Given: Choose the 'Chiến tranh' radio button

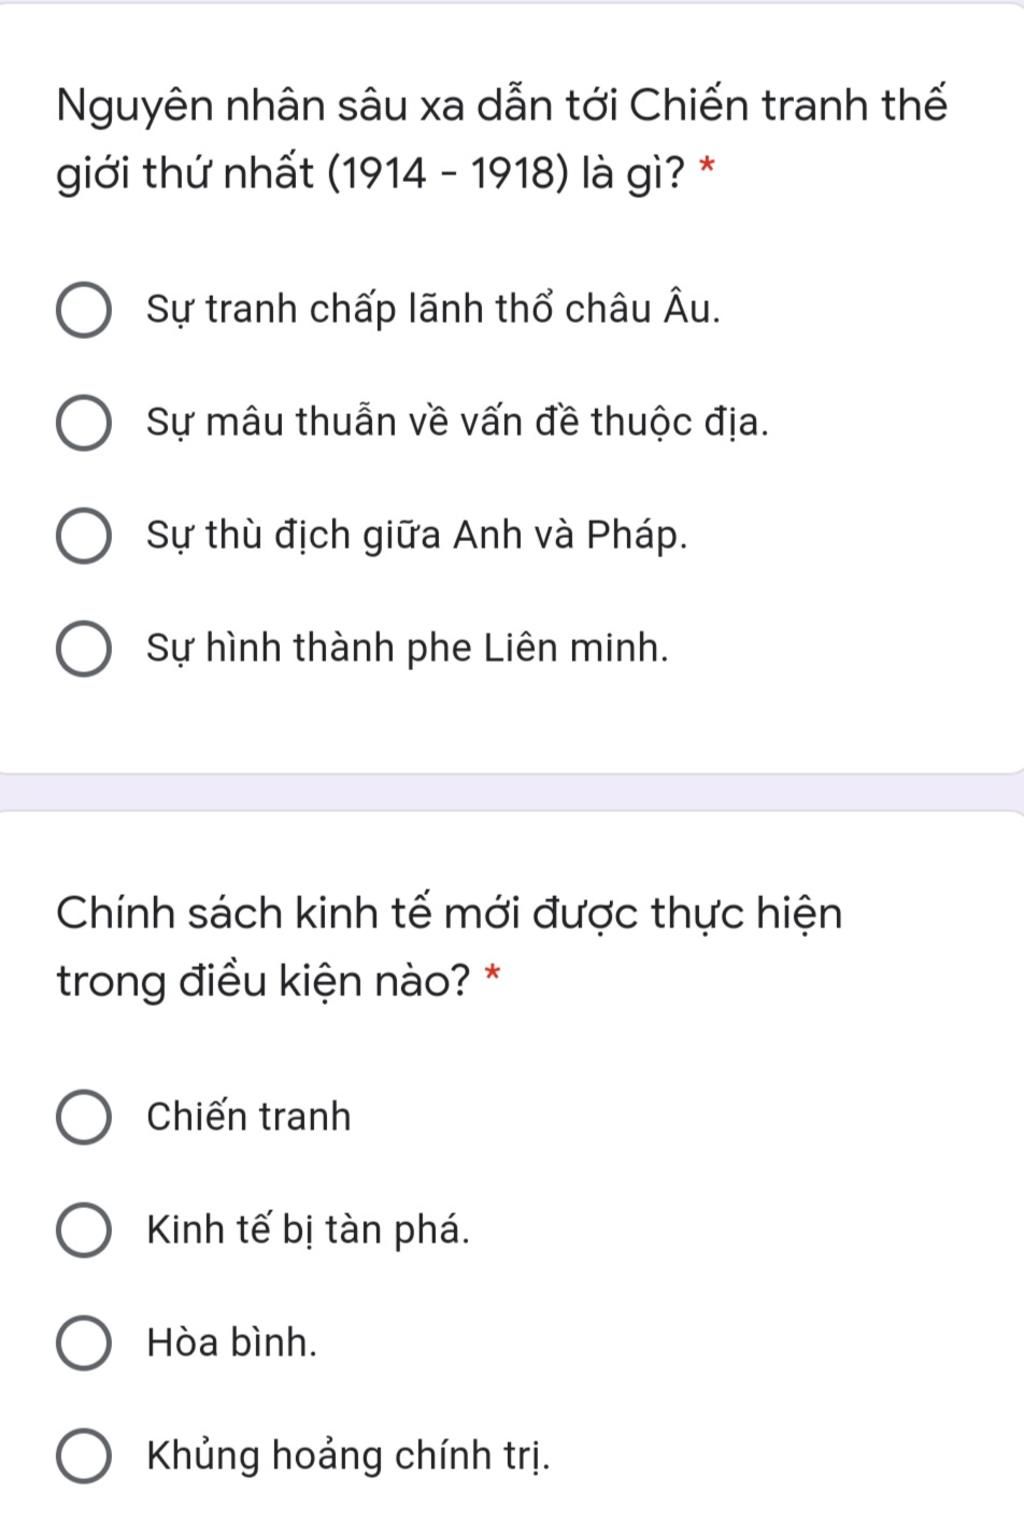Looking at the screenshot, I should [83, 1117].
